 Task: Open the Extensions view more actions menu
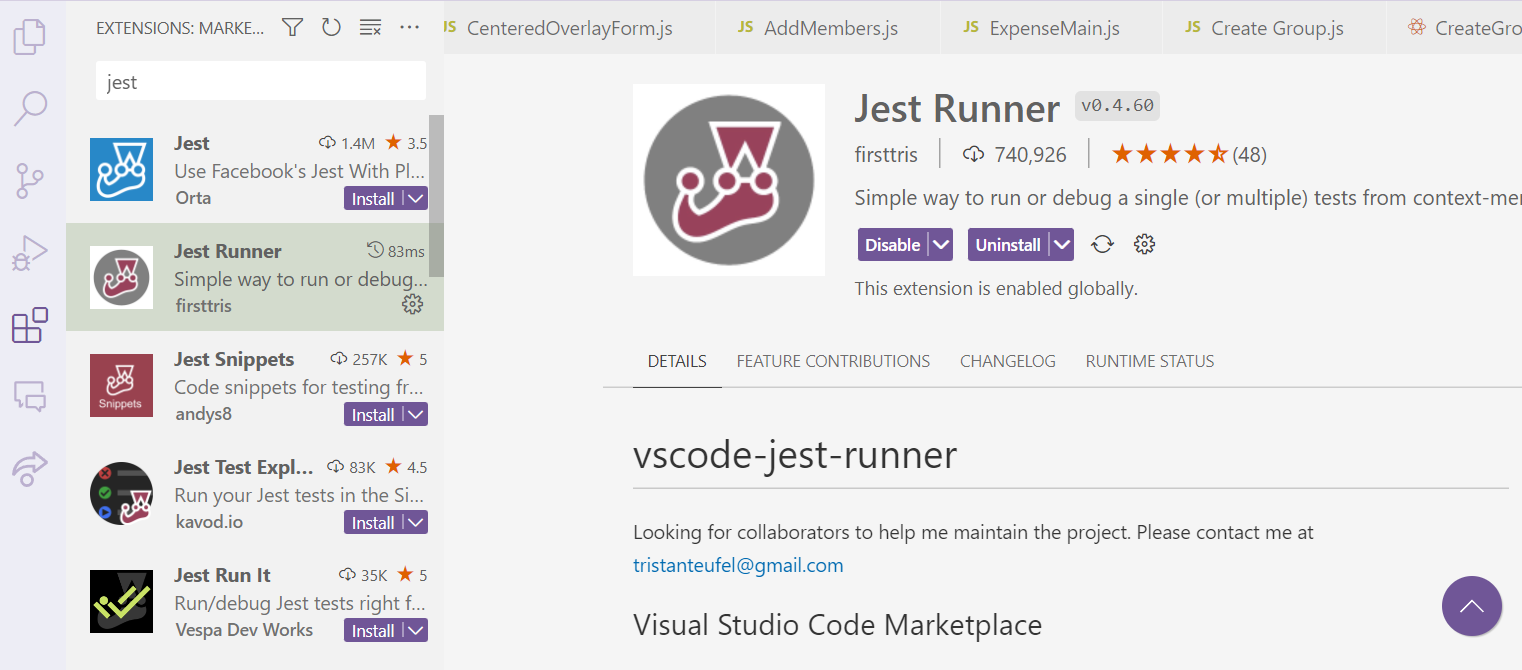pos(409,28)
